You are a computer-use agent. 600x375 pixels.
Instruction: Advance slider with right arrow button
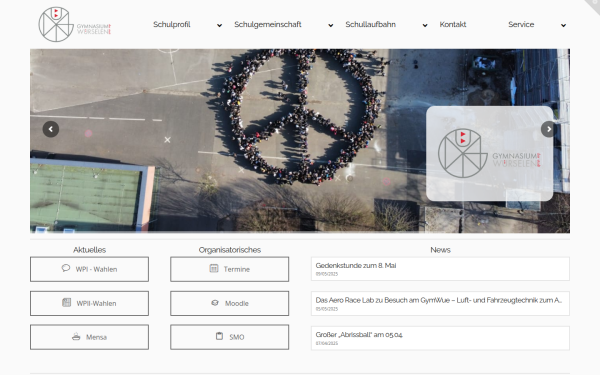point(549,129)
